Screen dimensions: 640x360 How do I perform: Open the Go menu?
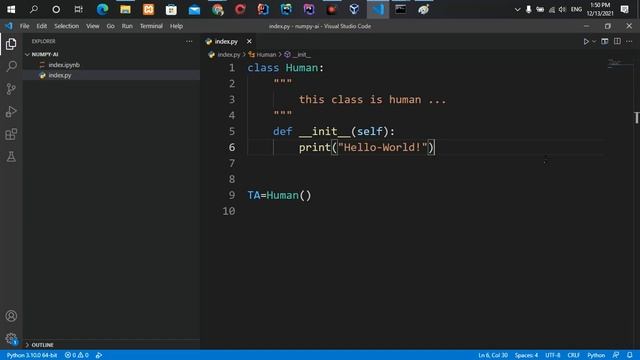pos(111,26)
